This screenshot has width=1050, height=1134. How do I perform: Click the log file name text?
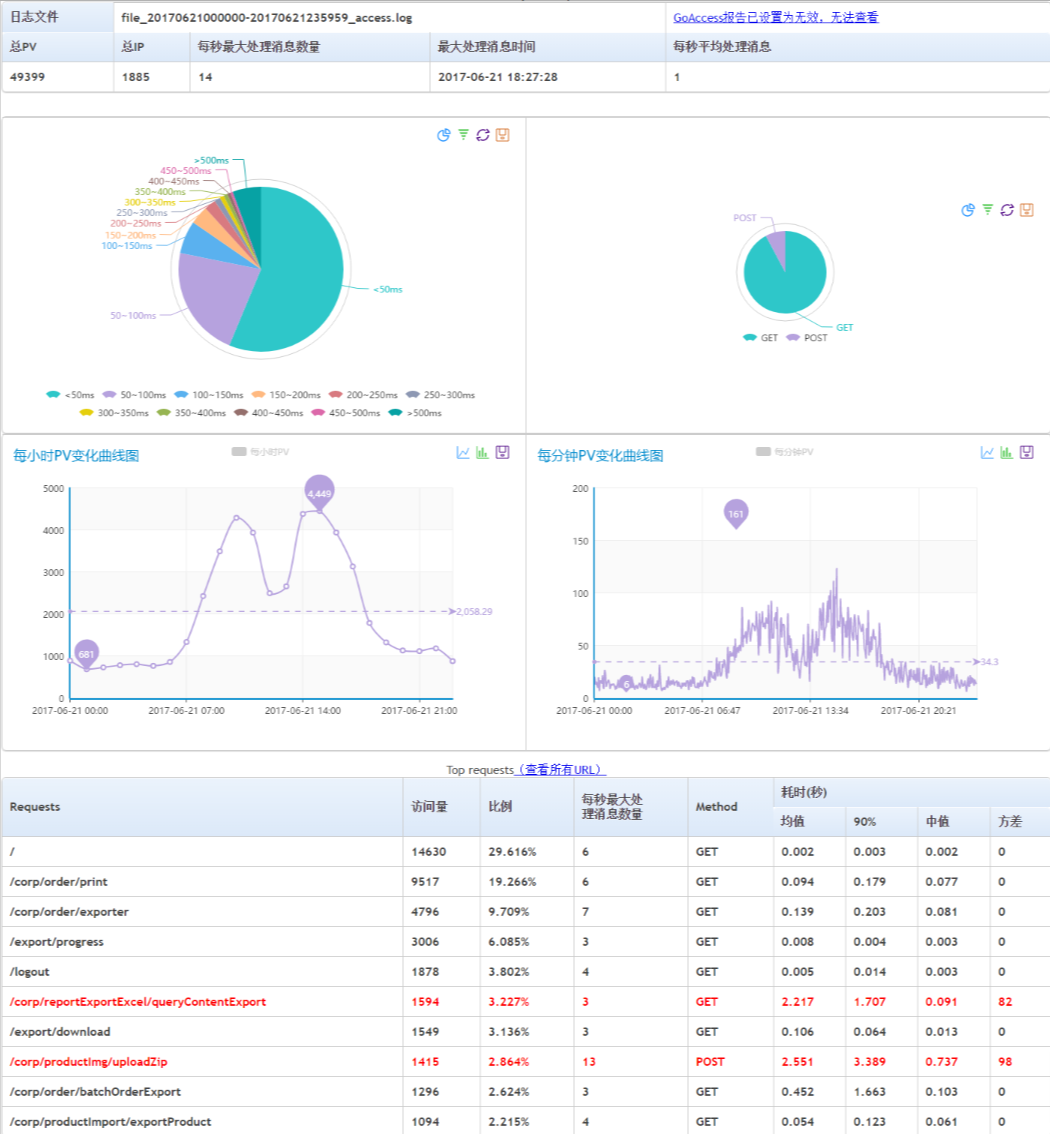tap(267, 18)
